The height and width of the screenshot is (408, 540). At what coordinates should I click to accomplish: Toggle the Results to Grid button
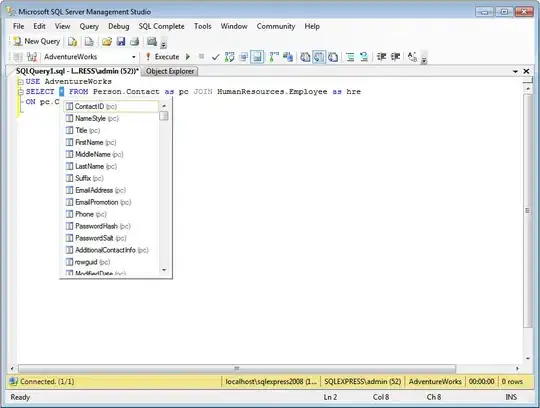click(319, 57)
